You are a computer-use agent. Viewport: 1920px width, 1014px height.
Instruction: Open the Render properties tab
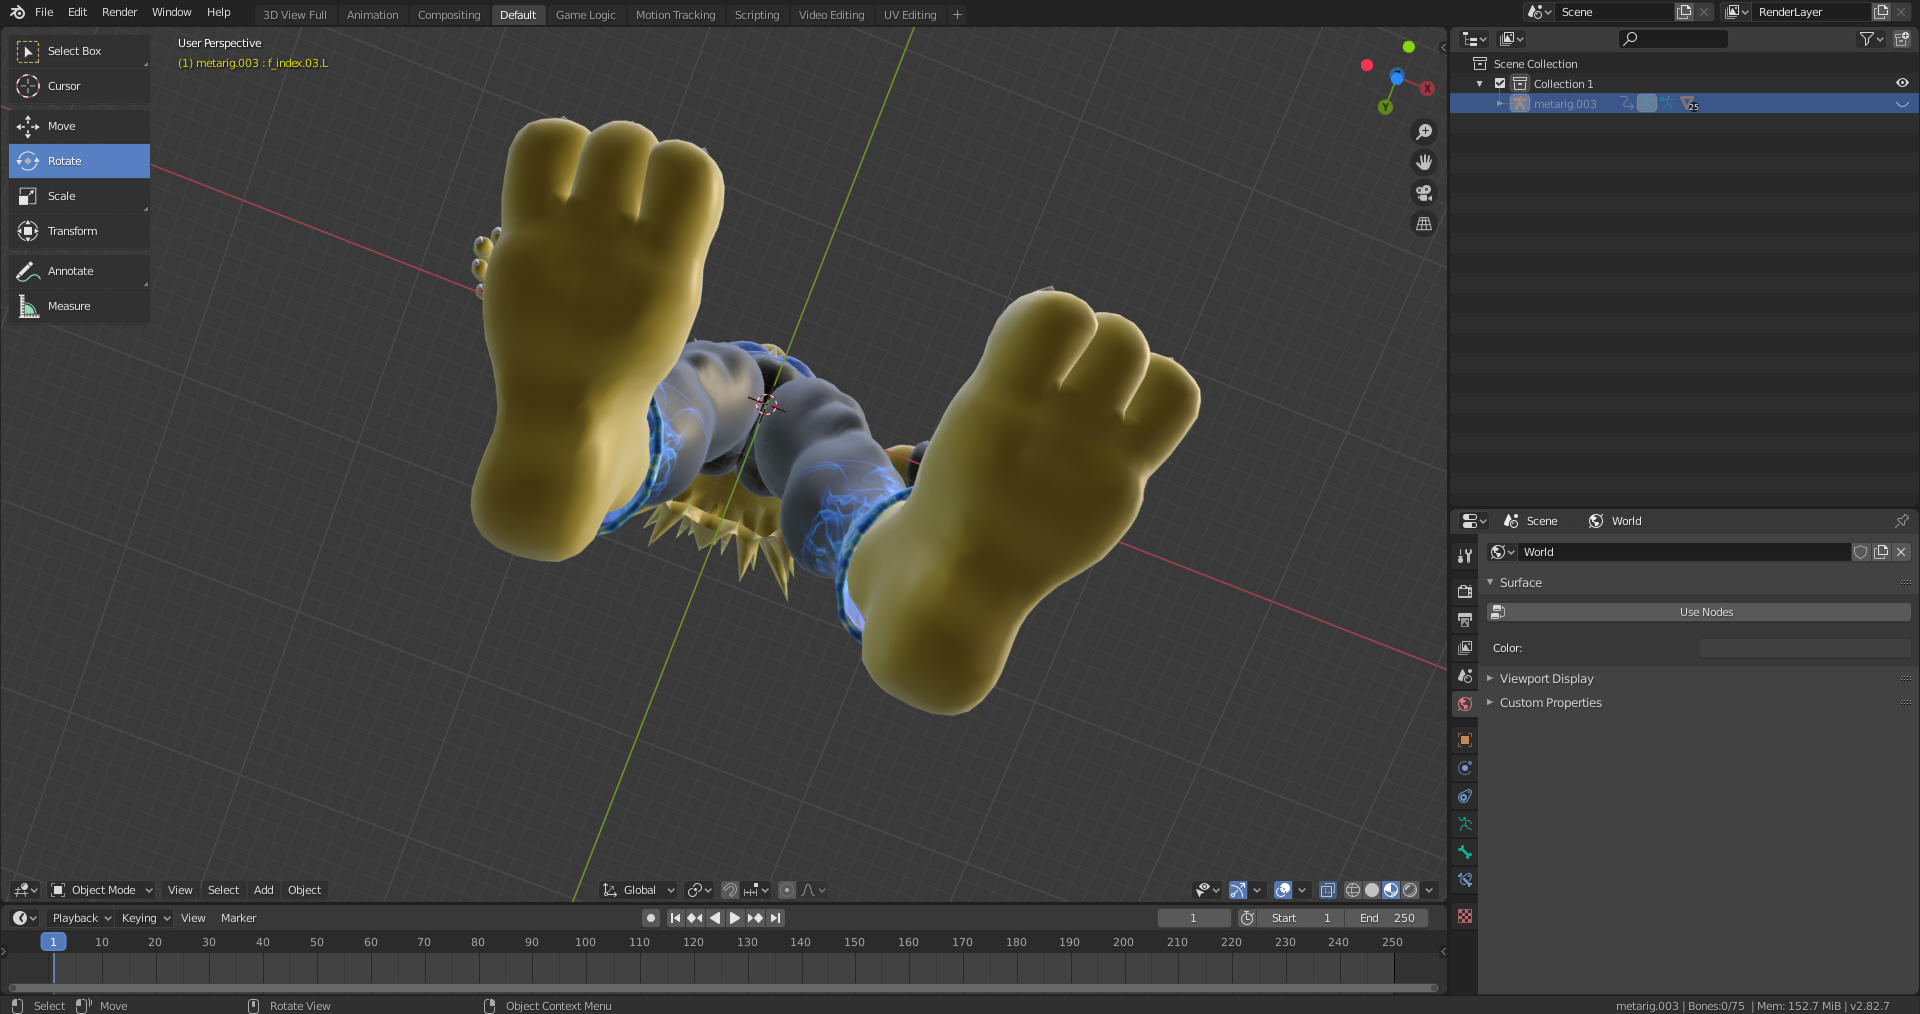[1465, 591]
